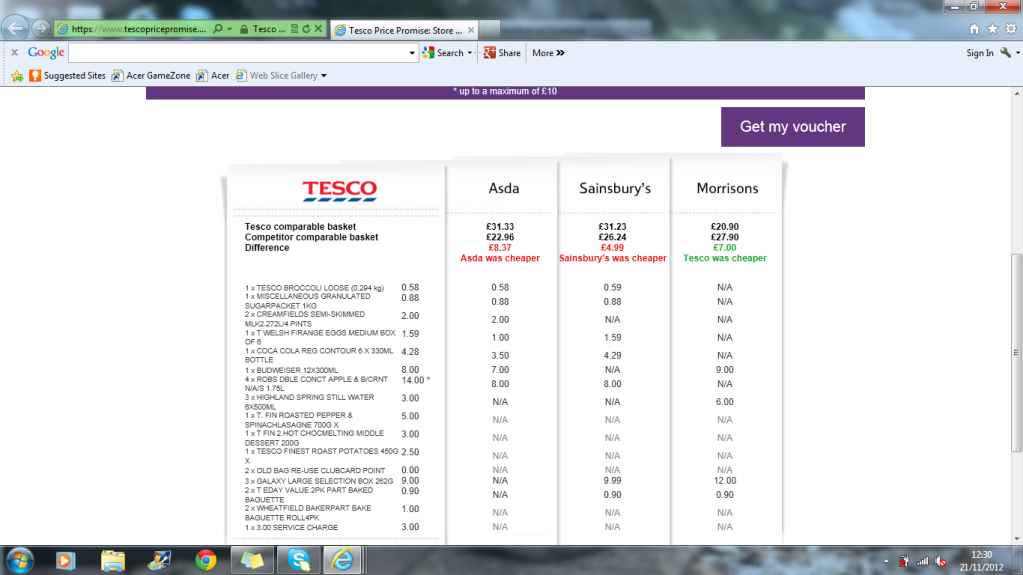Launch Google Chrome from the taskbar
Image resolution: width=1023 pixels, height=575 pixels.
coord(206,559)
